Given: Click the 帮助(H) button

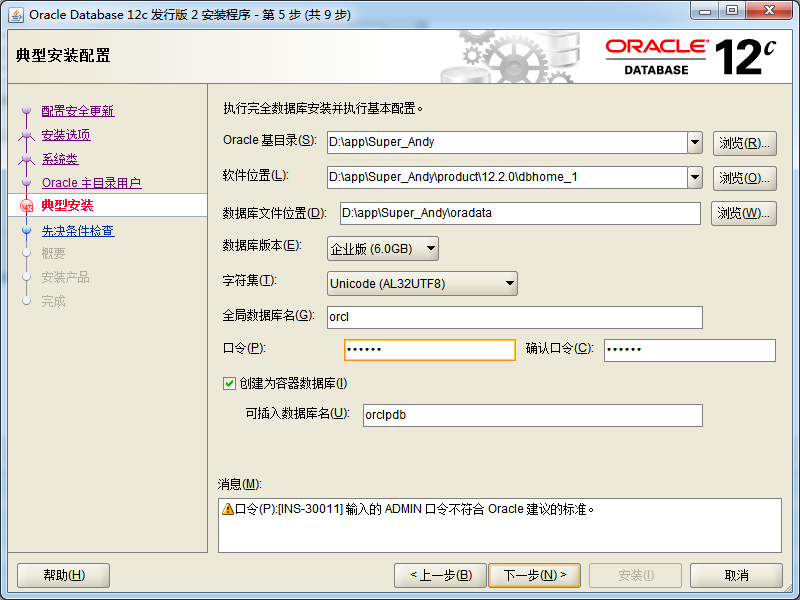Looking at the screenshot, I should coord(64,576).
